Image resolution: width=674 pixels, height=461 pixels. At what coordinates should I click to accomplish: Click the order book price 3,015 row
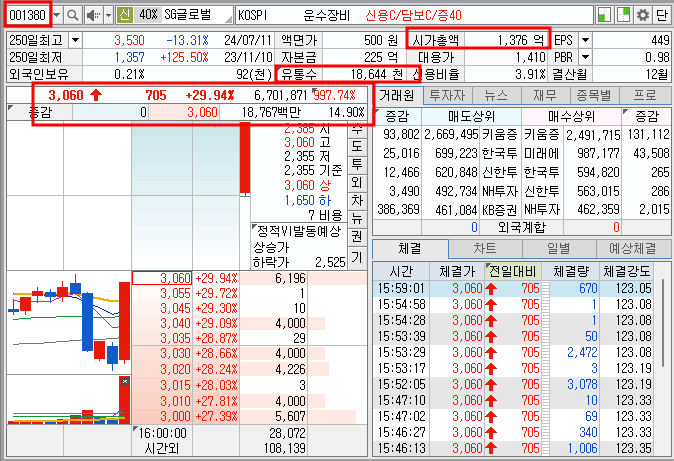(249, 385)
